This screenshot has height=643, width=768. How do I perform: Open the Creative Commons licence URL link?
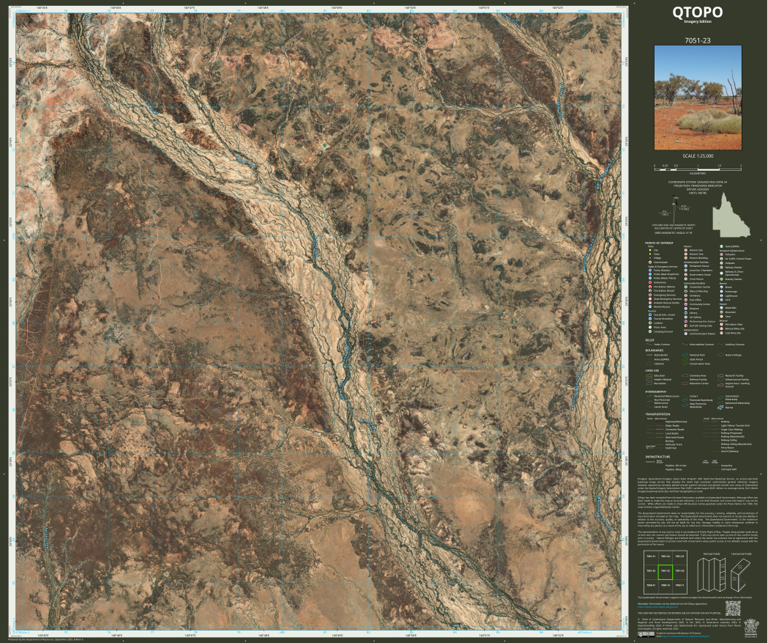[x=685, y=636]
